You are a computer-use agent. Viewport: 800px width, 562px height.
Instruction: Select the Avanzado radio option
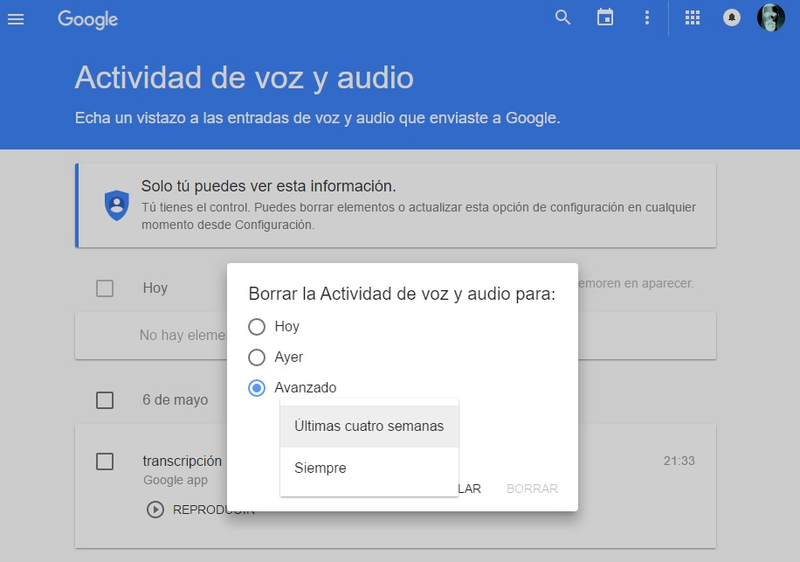(x=257, y=388)
